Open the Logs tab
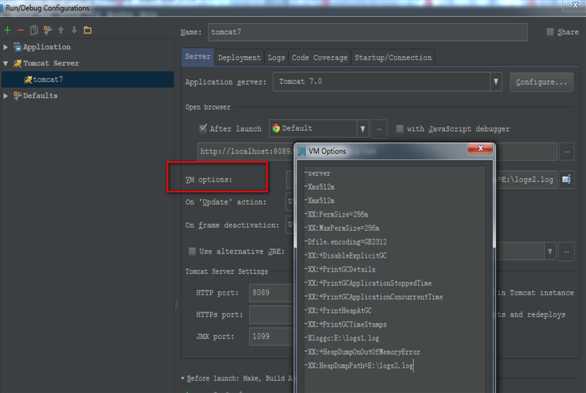Image resolution: width=586 pixels, height=393 pixels. [276, 58]
